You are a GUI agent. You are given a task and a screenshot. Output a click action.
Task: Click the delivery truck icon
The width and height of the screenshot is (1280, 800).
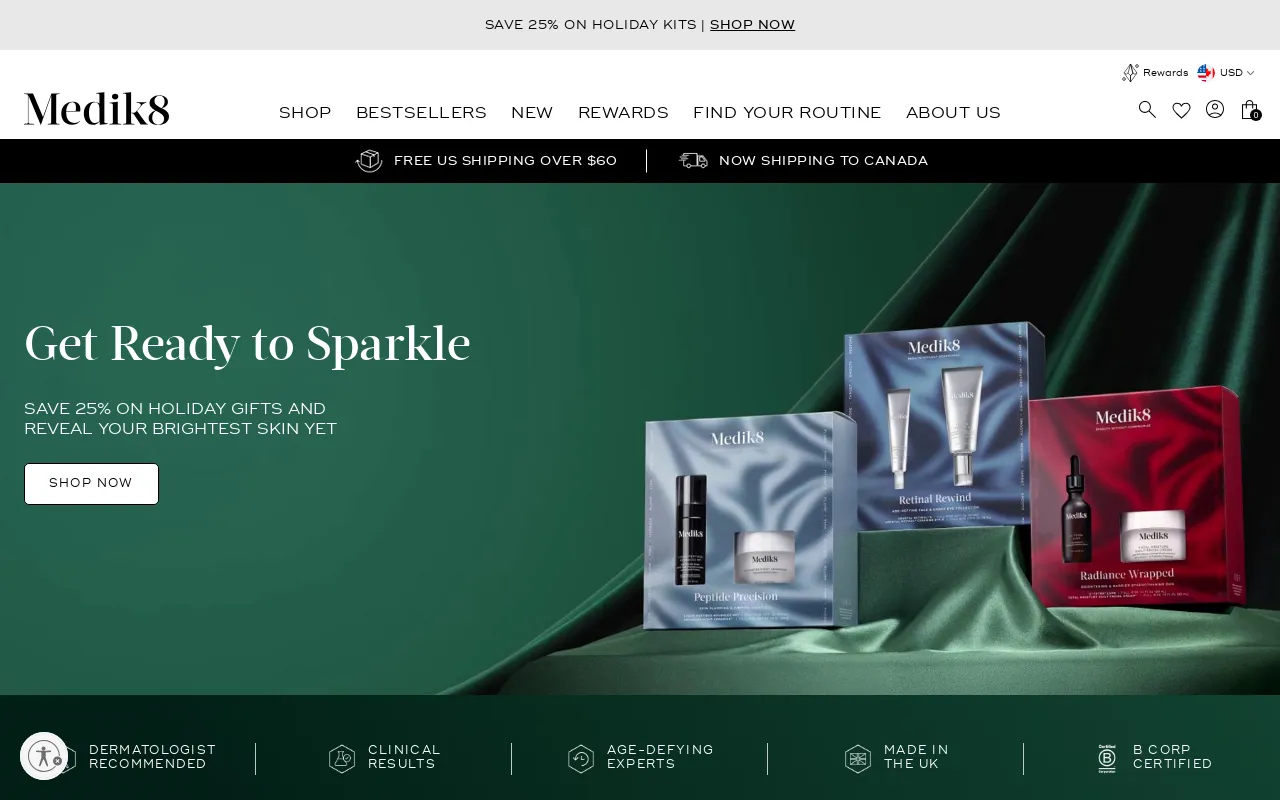tap(693, 161)
